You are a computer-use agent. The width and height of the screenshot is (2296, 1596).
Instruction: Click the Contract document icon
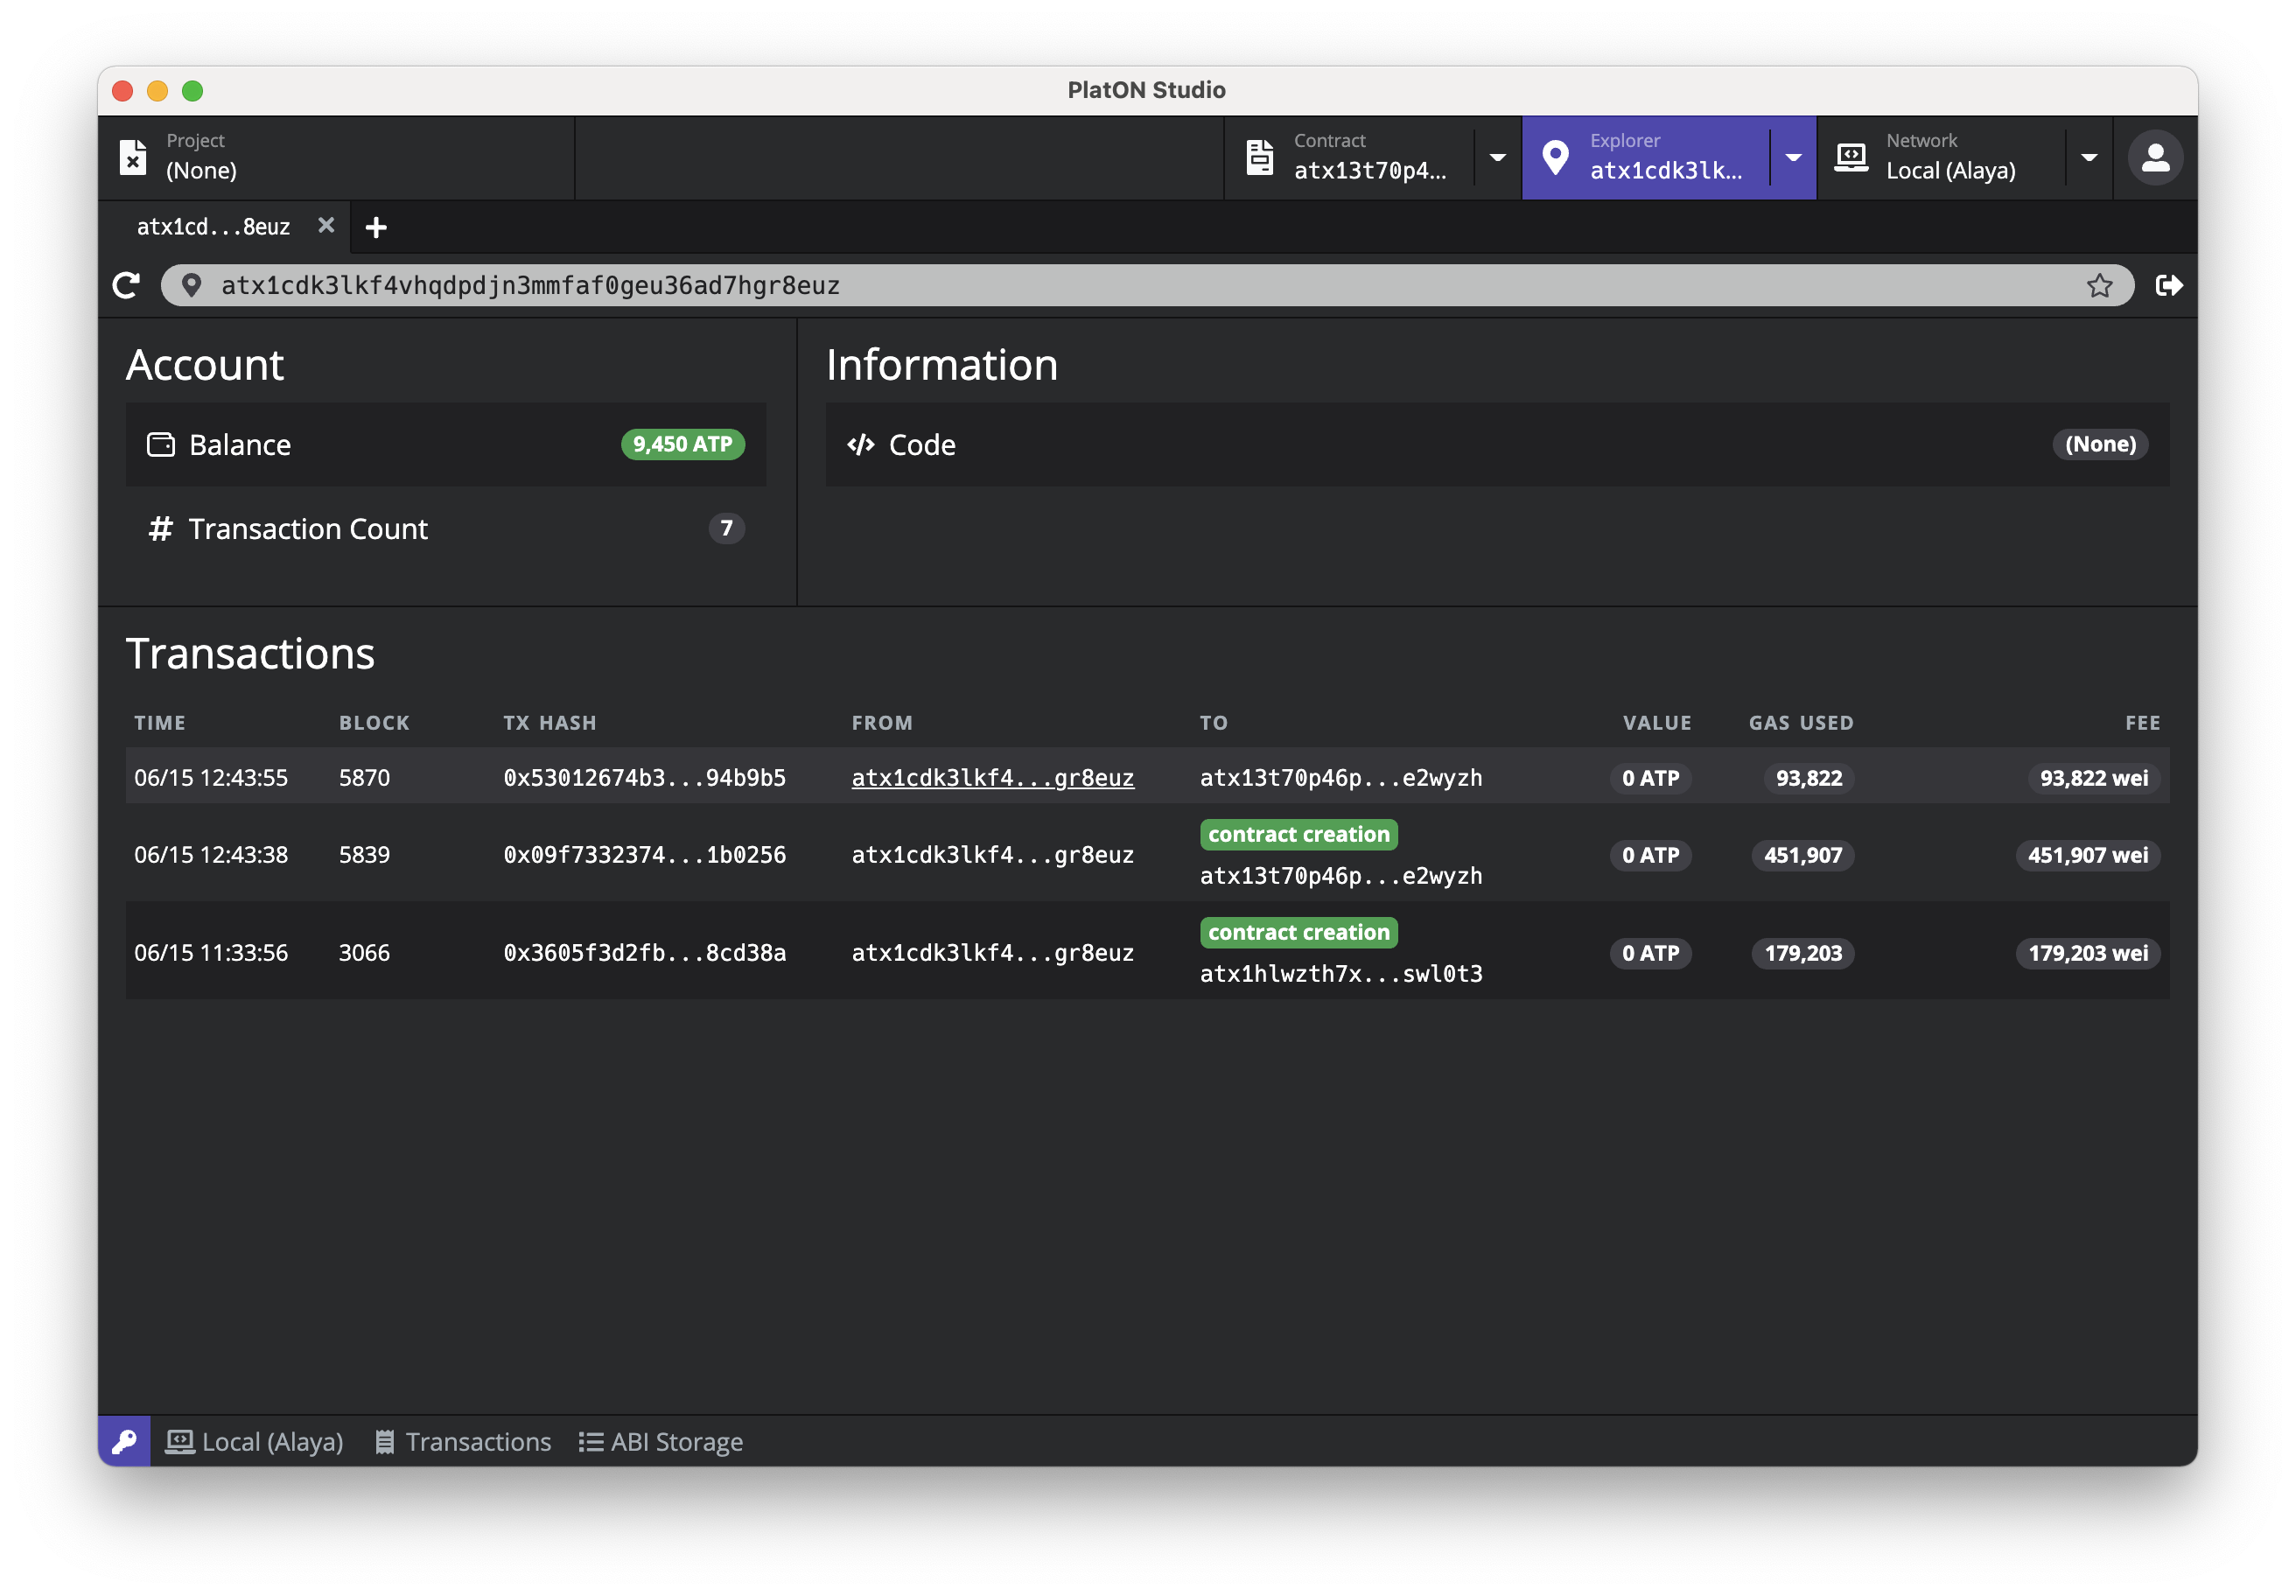1260,158
